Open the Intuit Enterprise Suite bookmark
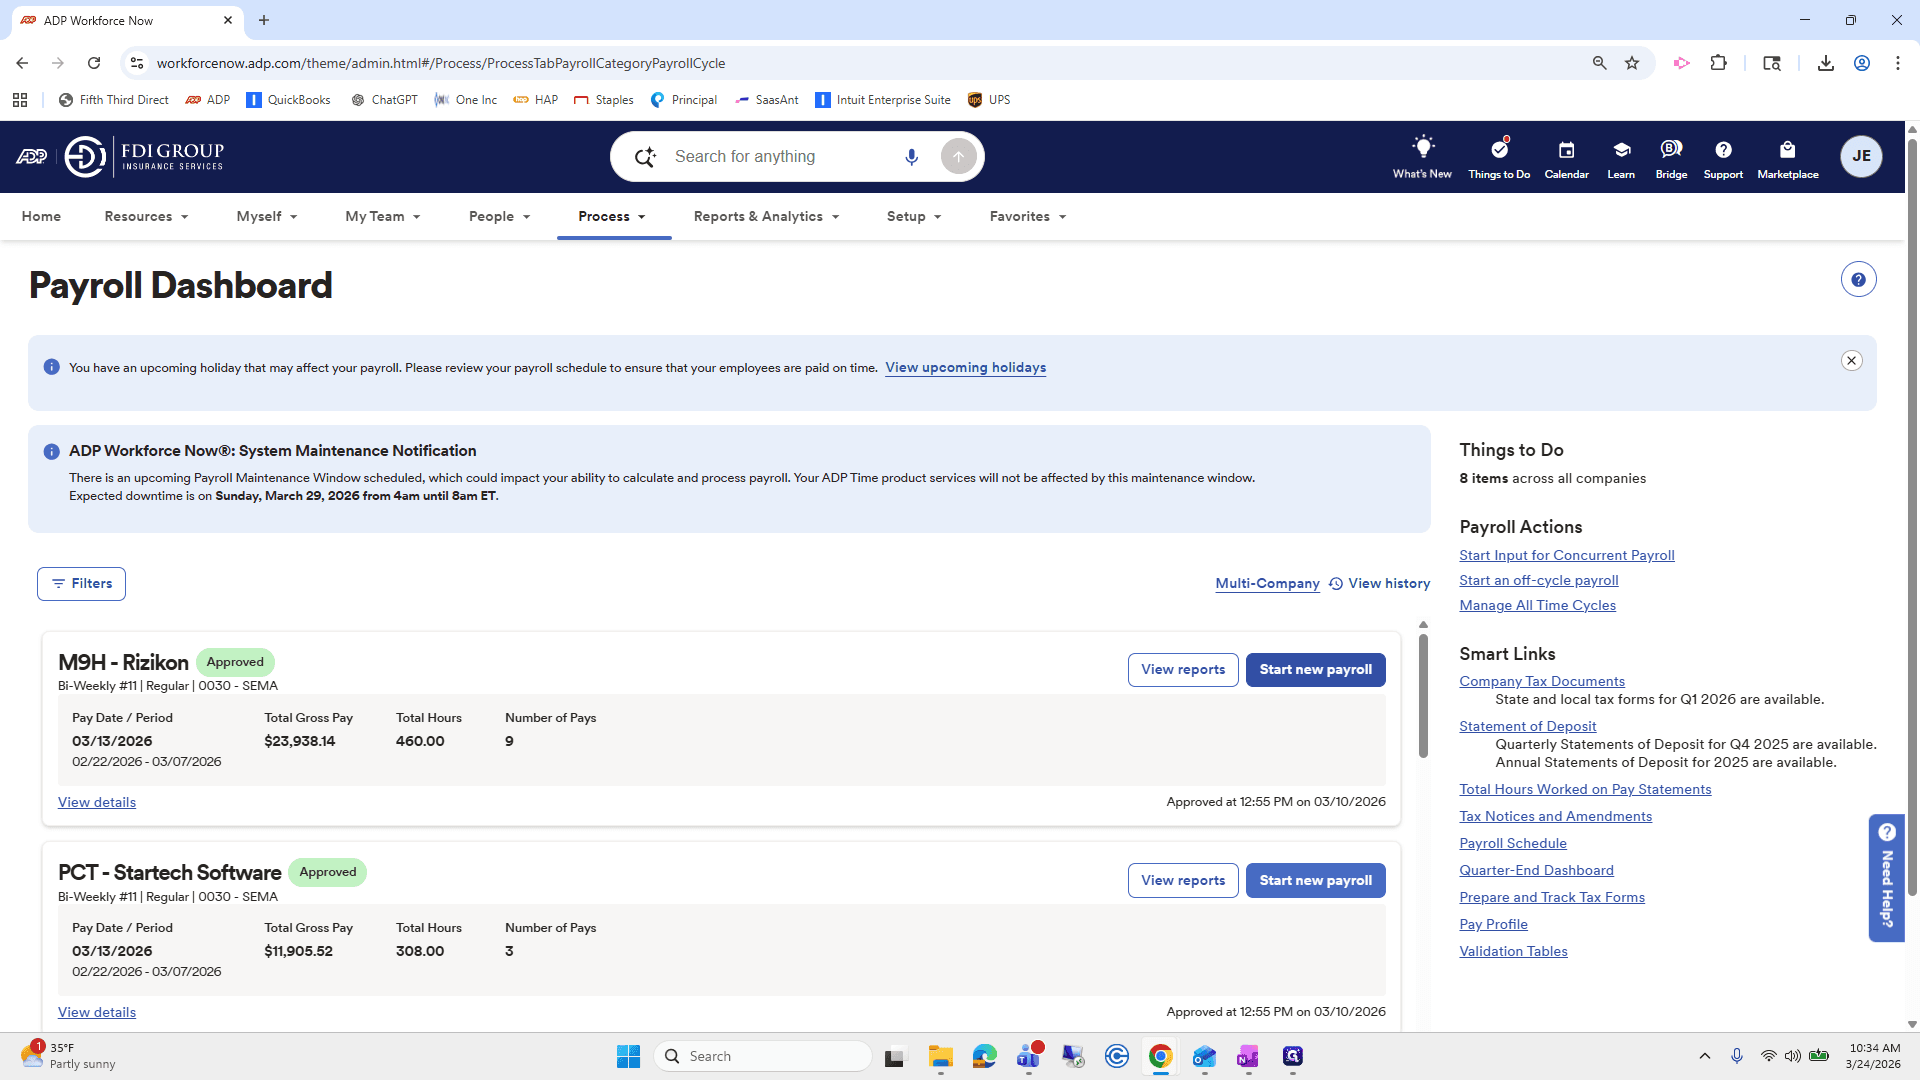Screen dimensions: 1920x1080 883,100
